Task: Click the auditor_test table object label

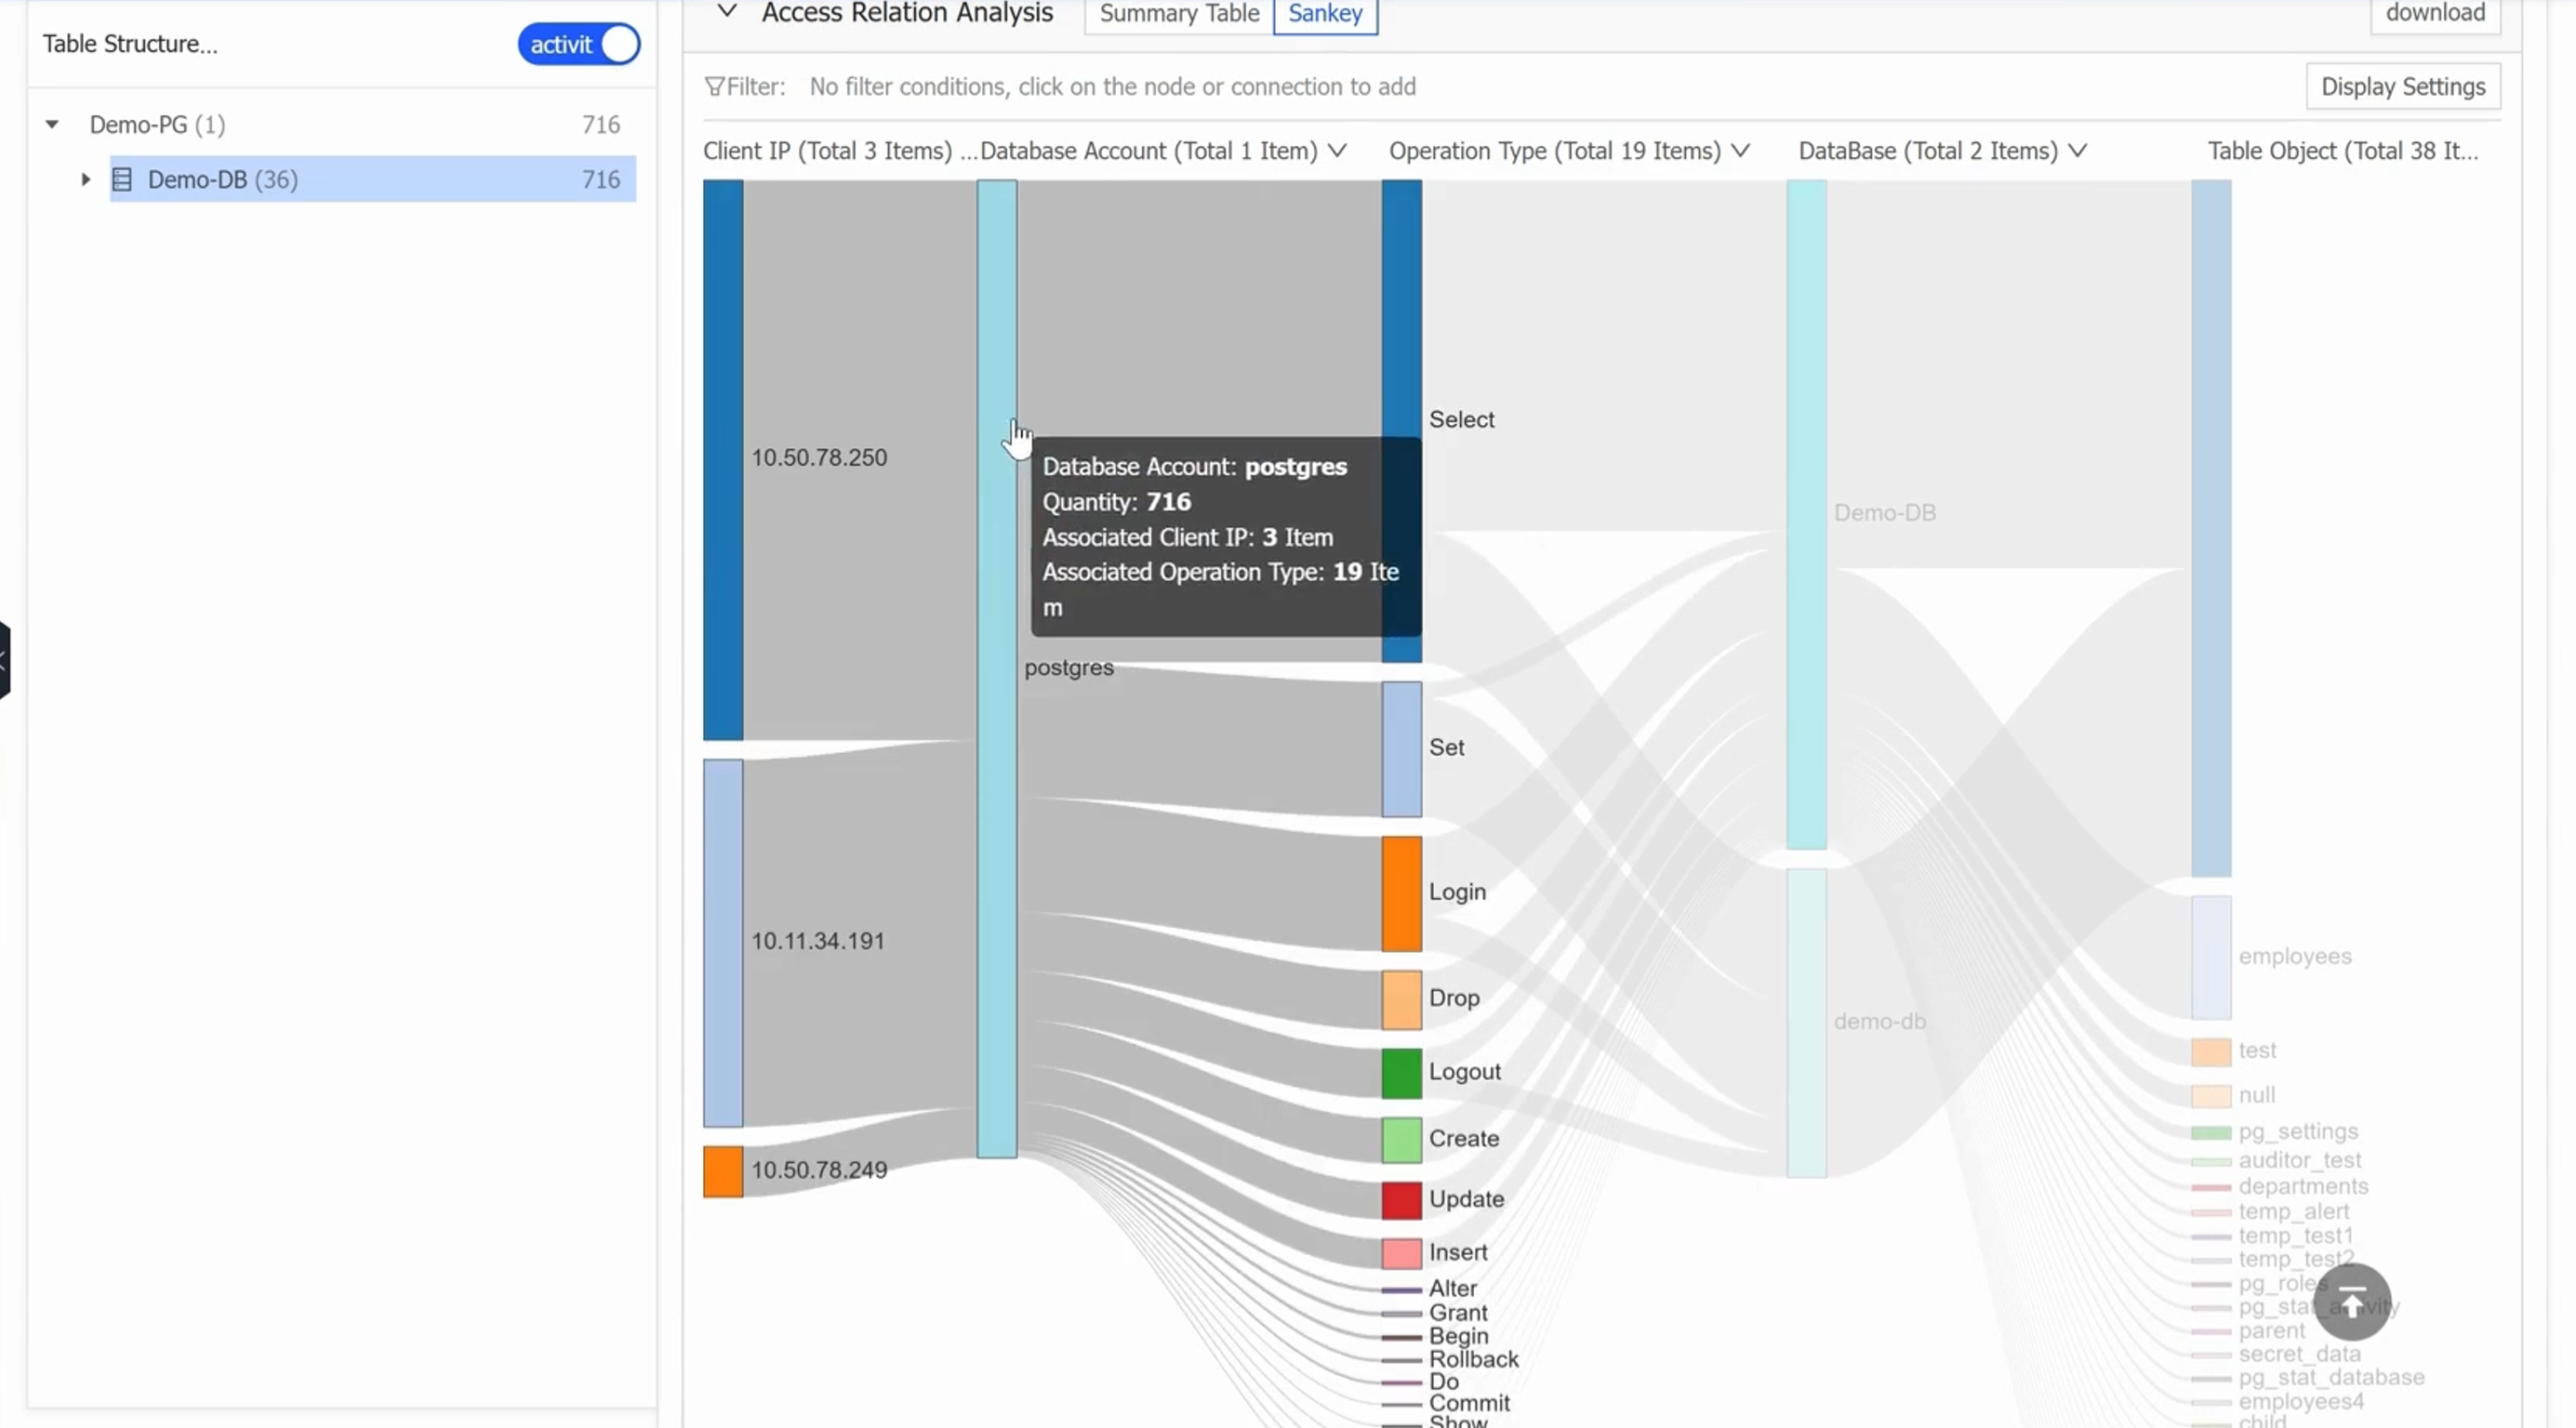Action: [2299, 1161]
